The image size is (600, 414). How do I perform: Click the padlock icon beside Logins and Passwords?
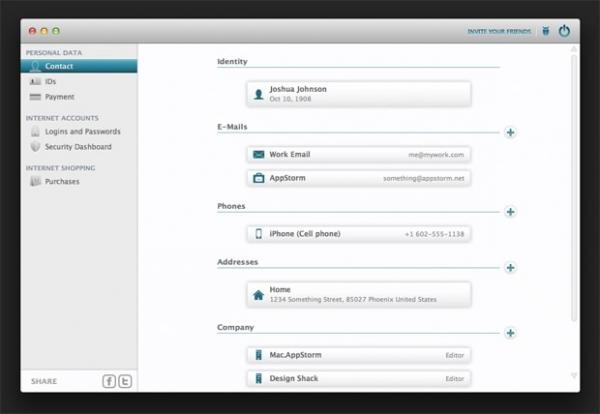coord(35,132)
